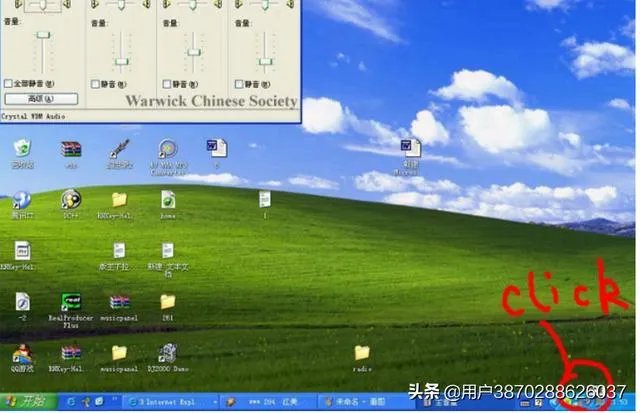The height and width of the screenshot is (413, 640).
Task: Launch RealProducer Plus shortcut
Action: tap(71, 302)
